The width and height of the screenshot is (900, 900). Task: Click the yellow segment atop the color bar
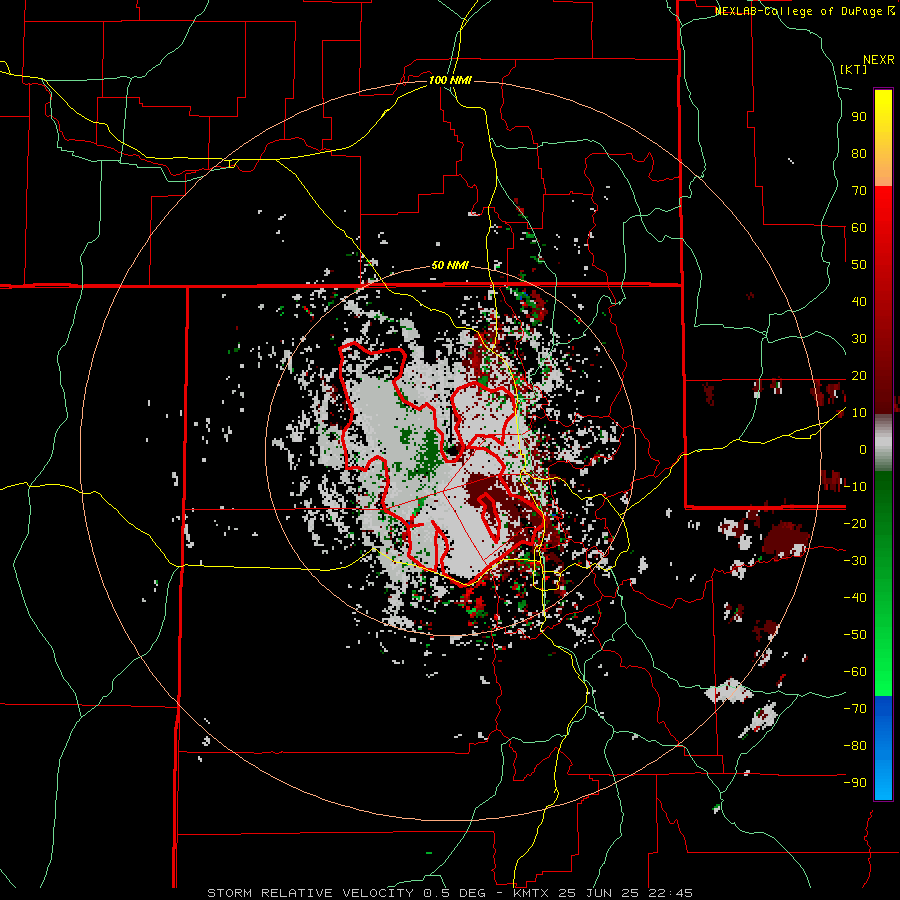(883, 138)
